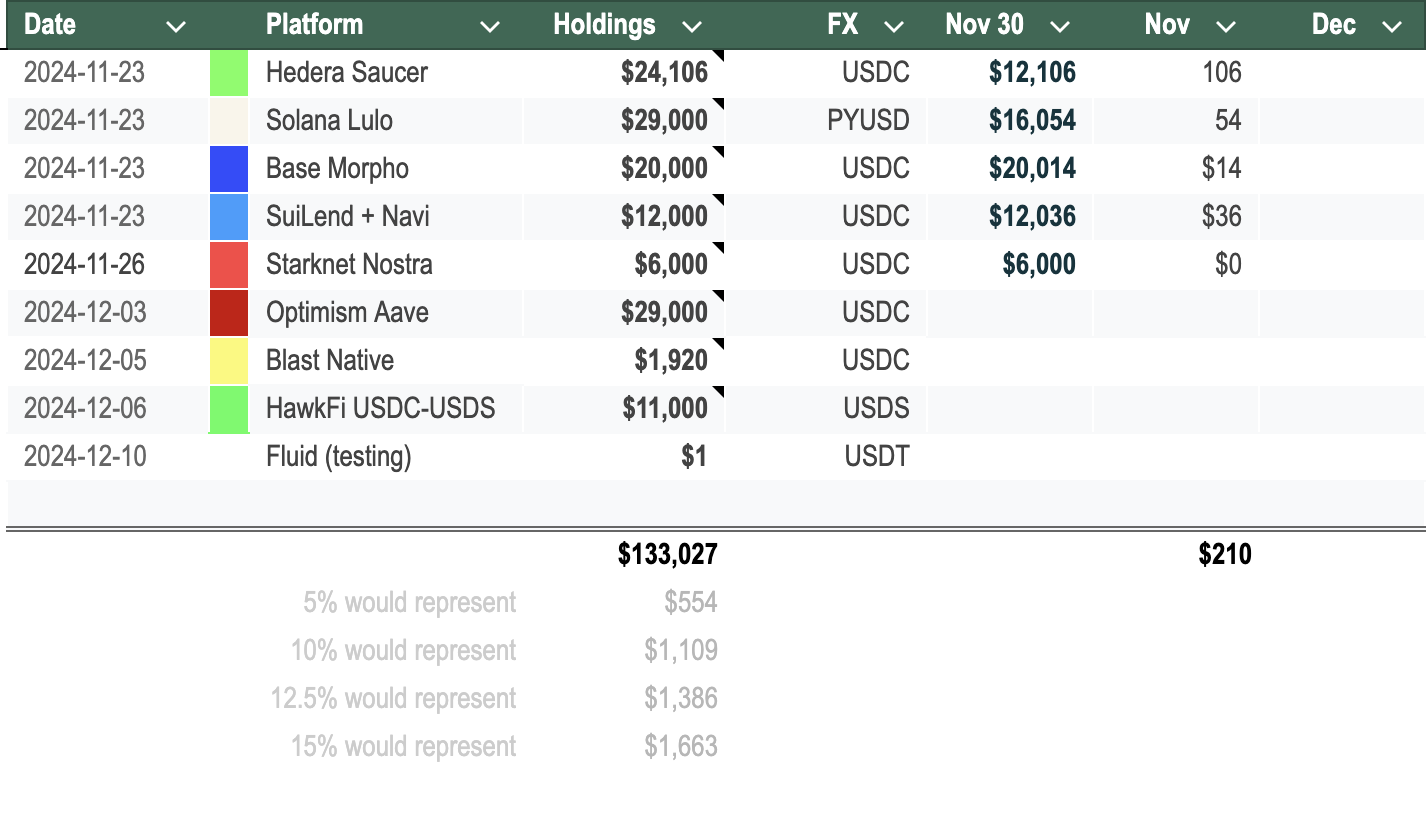This screenshot has width=1428, height=814.
Task: Select the $6,000 holdings for Starknet Nostra
Action: 623,264
